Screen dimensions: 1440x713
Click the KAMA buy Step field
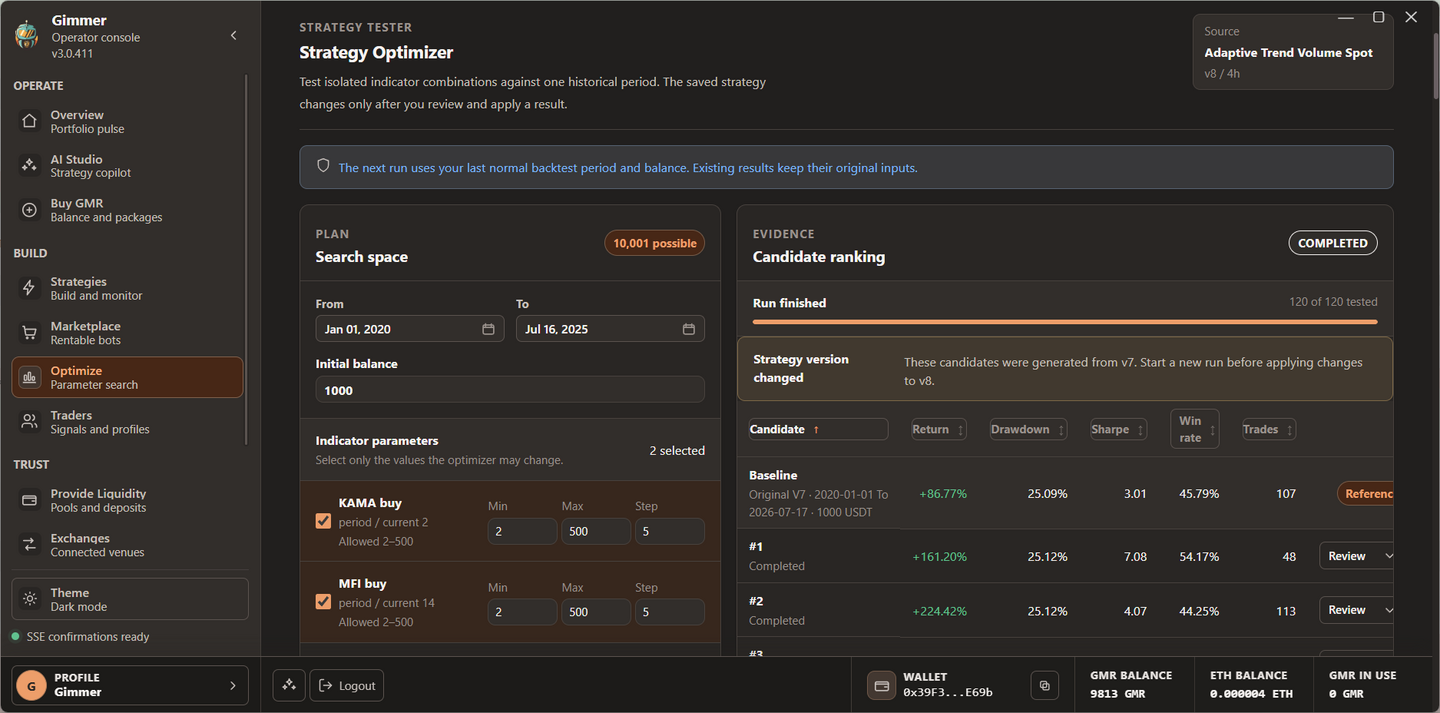click(669, 531)
